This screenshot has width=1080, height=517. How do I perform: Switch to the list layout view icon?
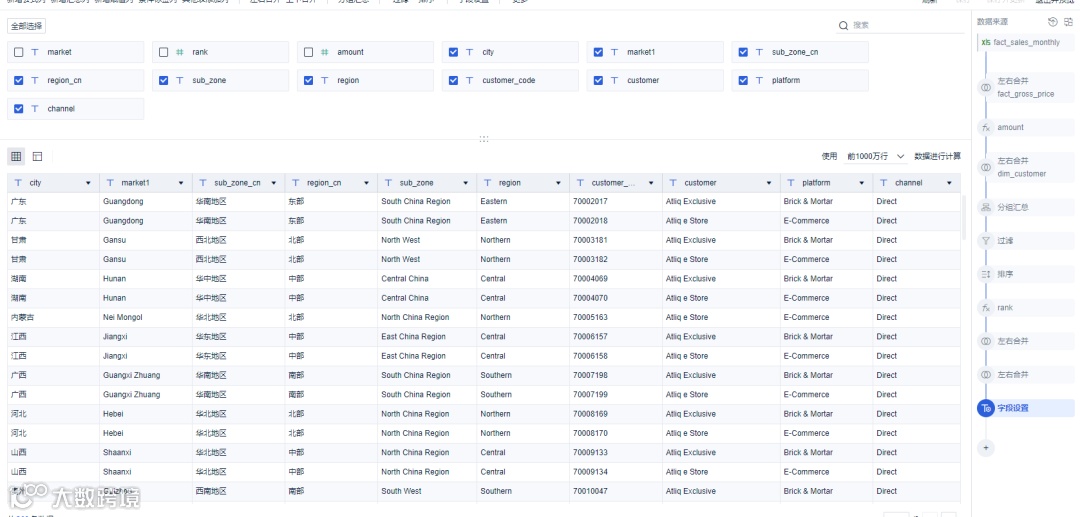pos(37,156)
